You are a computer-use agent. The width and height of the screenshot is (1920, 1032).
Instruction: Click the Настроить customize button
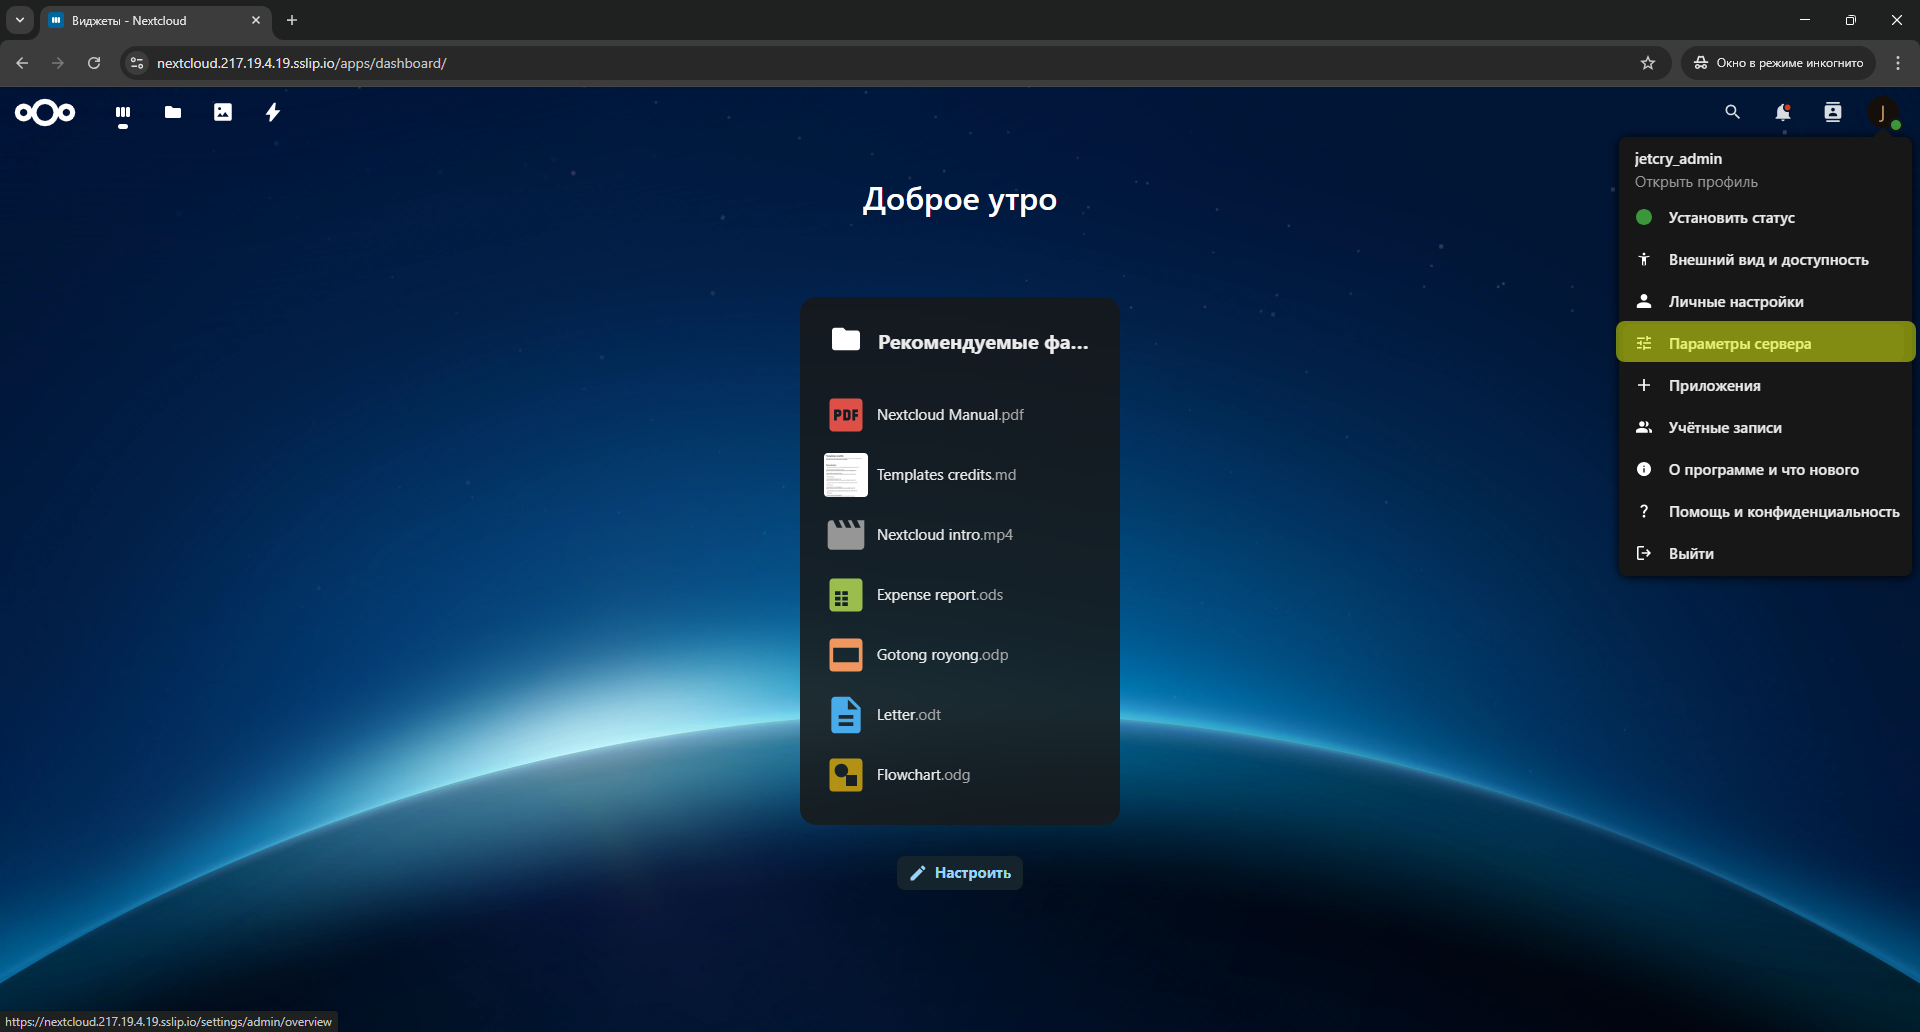(960, 873)
